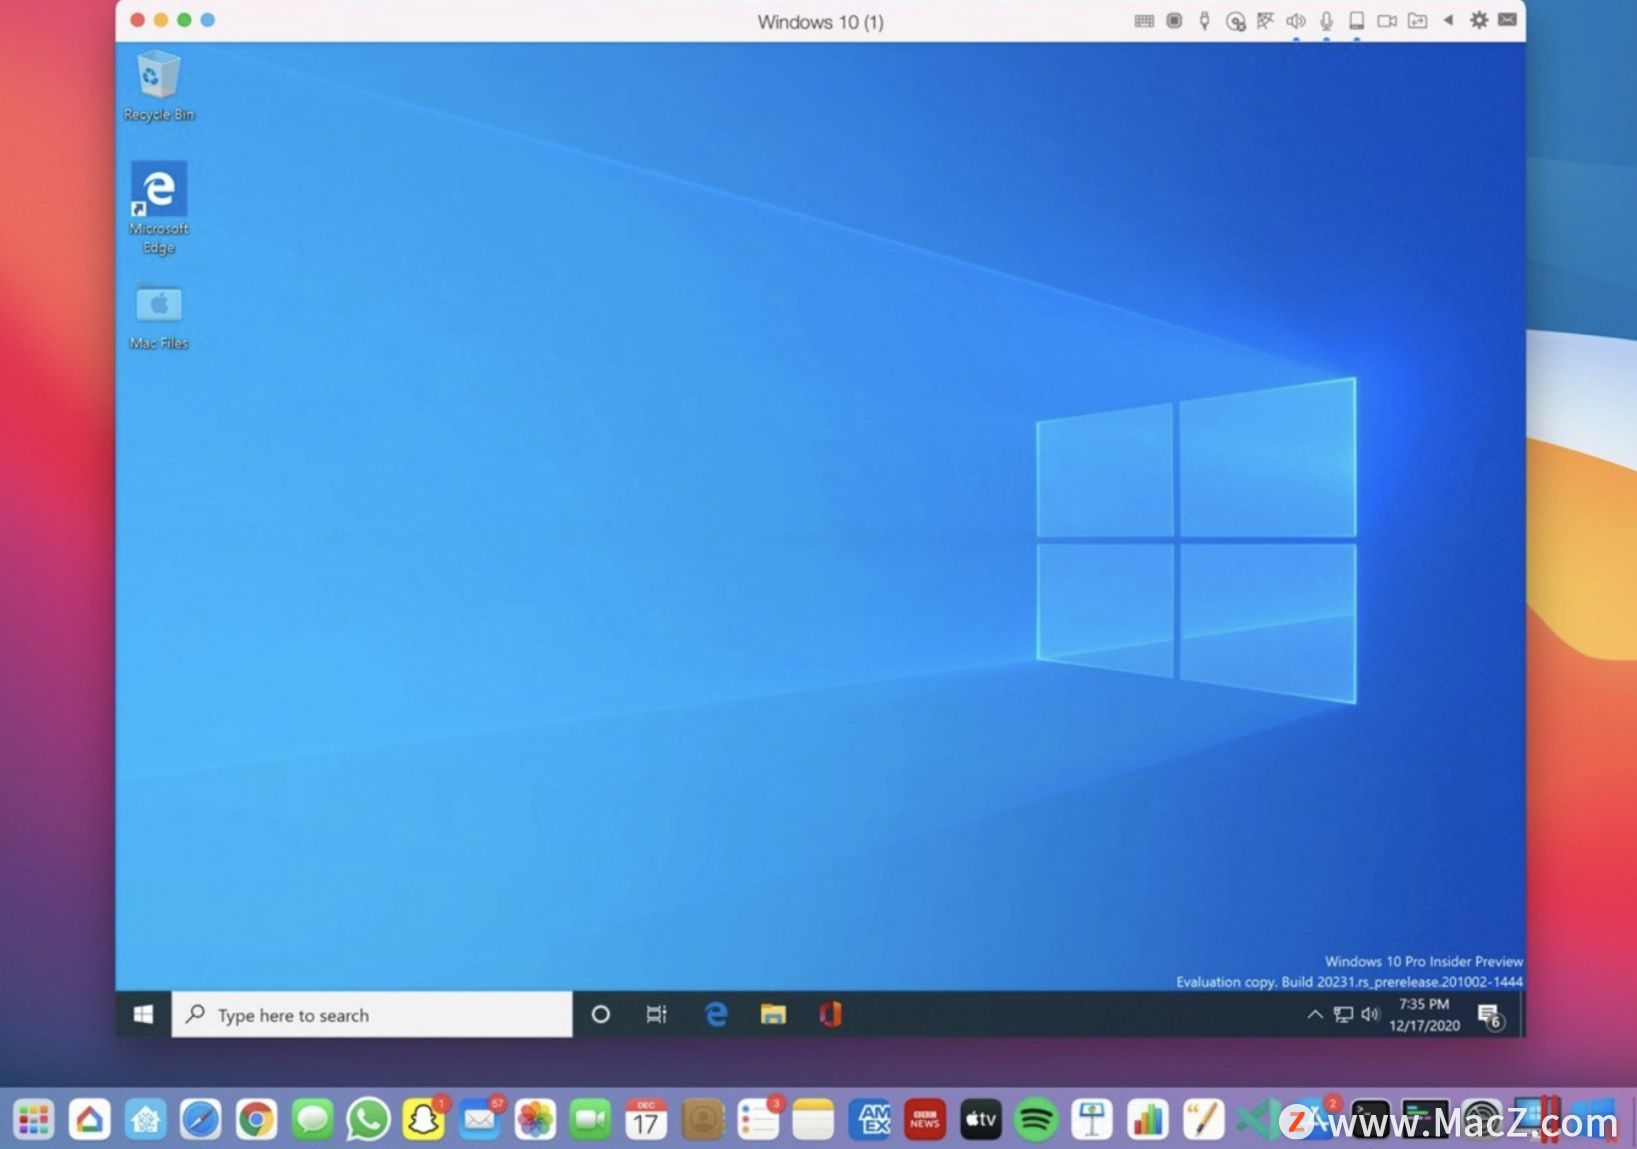The image size is (1637, 1149).
Task: Click the CPU chip icon in title bar
Action: (1174, 21)
